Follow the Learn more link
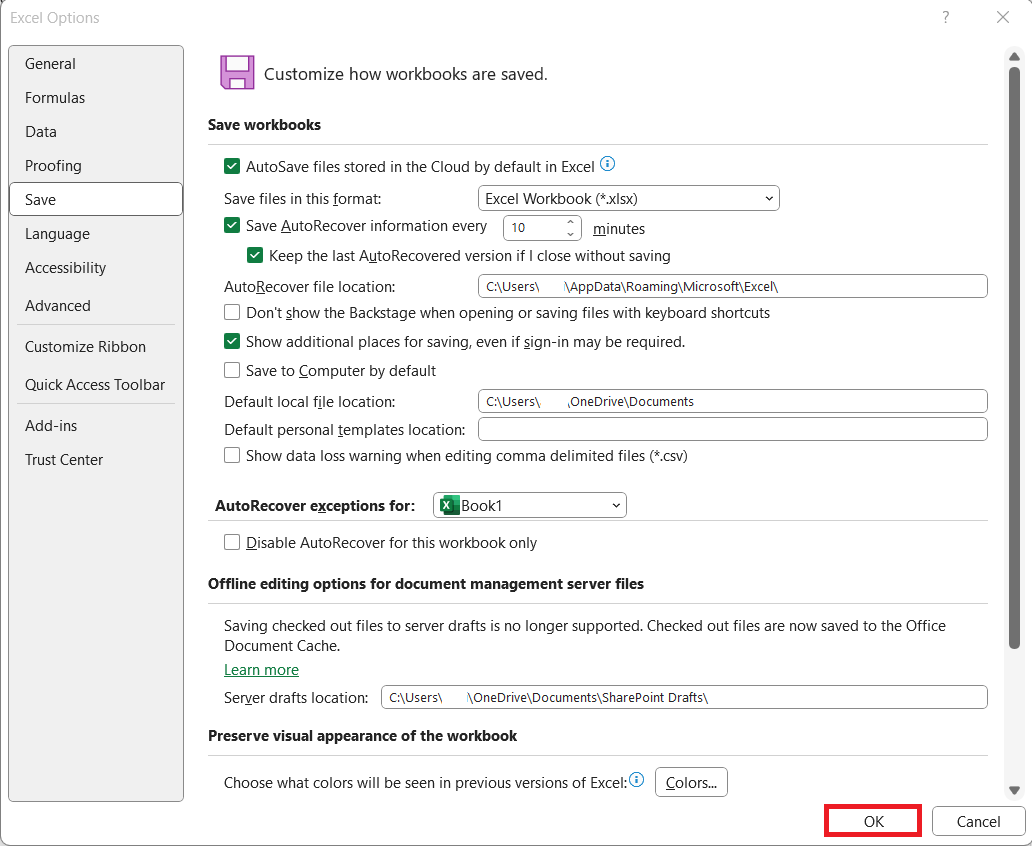The width and height of the screenshot is (1032, 846). point(261,670)
